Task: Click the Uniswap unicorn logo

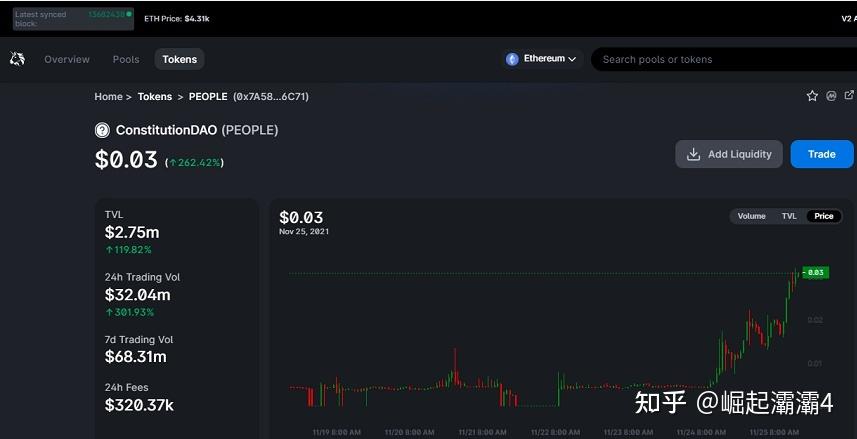Action: coord(17,59)
